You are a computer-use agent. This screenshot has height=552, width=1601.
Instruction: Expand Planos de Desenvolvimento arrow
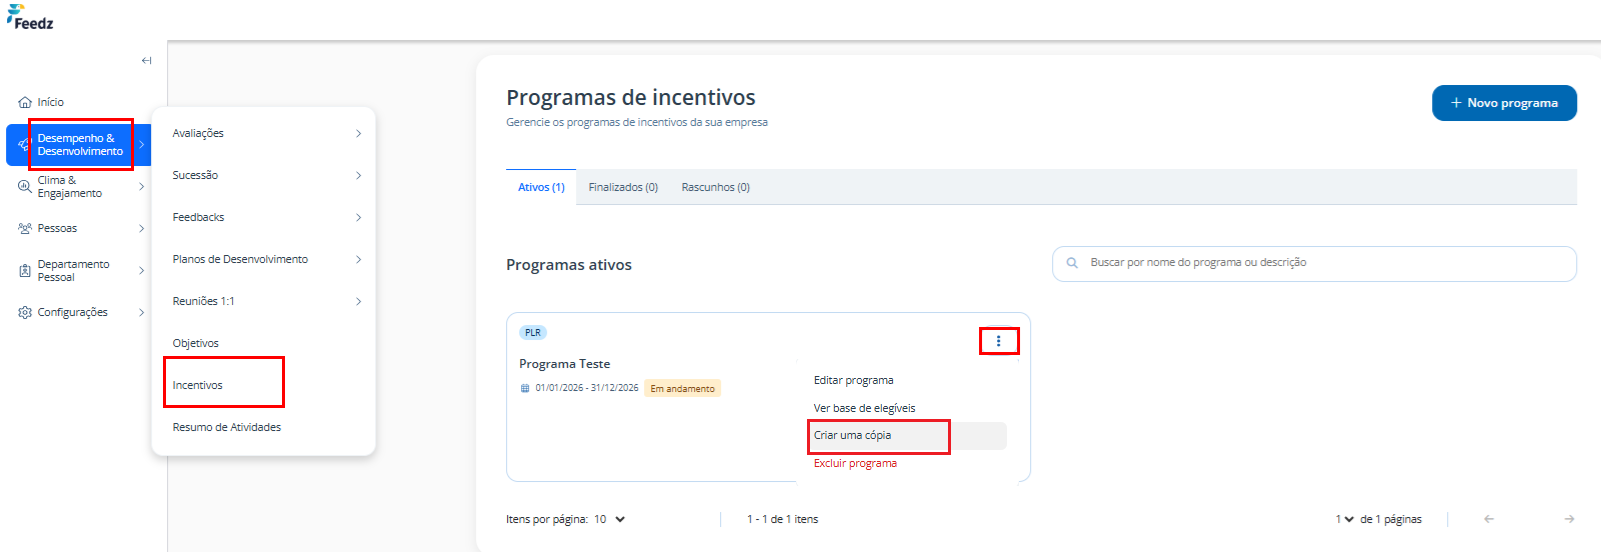(x=359, y=260)
